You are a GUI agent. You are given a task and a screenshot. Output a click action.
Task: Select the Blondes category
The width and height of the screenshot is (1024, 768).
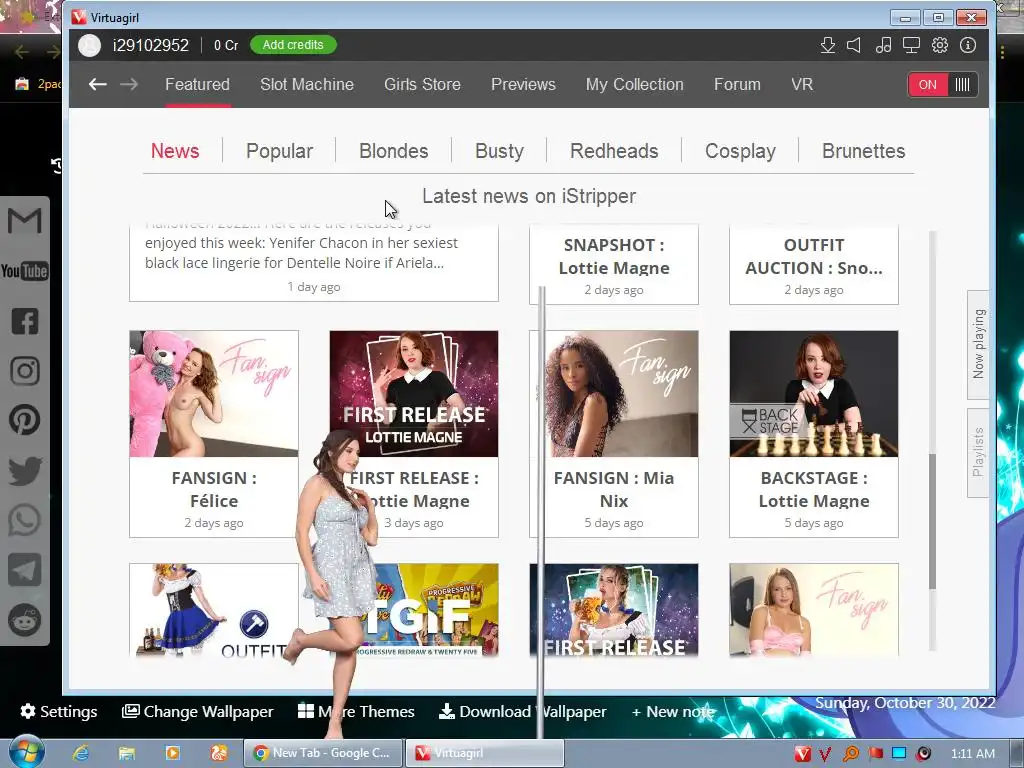pos(394,151)
